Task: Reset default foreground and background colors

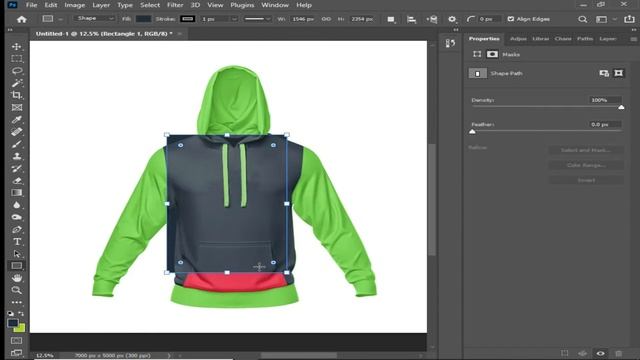Action: pos(10,313)
